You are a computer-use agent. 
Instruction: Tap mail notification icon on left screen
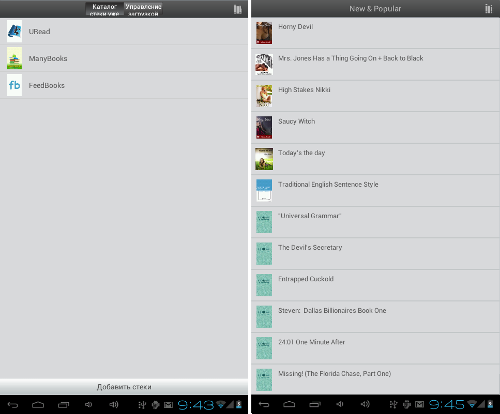[x=169, y=405]
